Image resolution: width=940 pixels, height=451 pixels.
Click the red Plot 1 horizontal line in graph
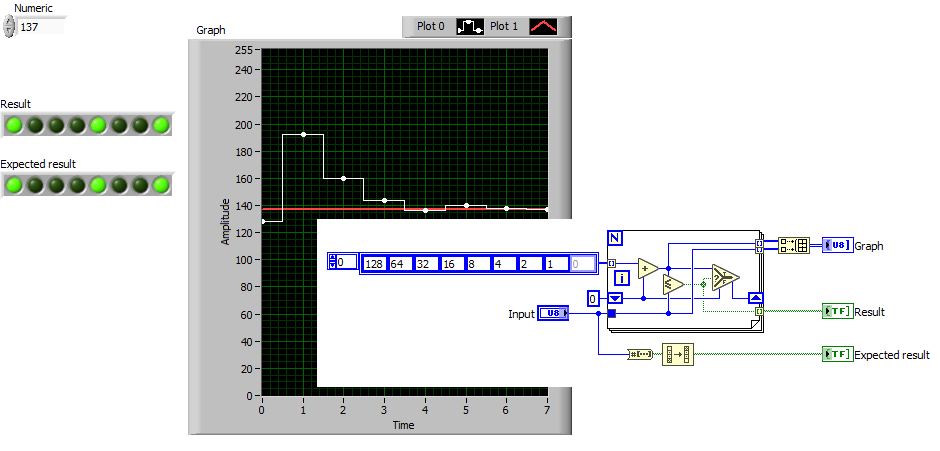pos(405,209)
